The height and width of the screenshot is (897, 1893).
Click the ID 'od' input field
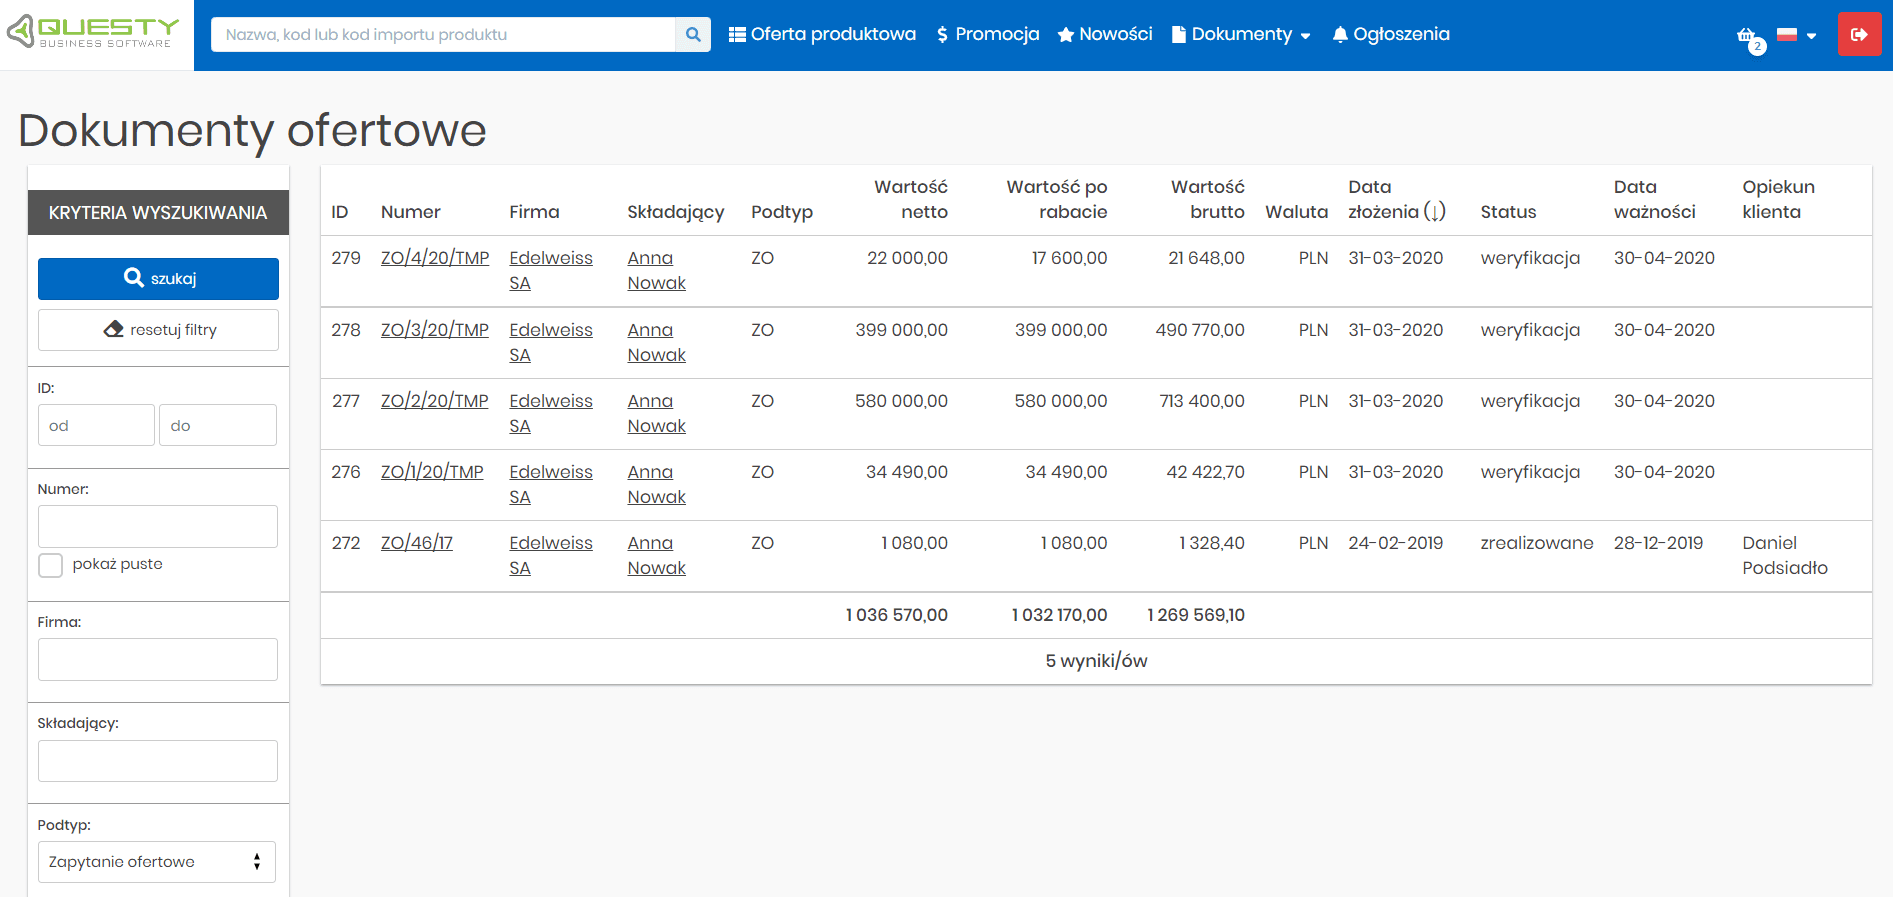point(96,425)
